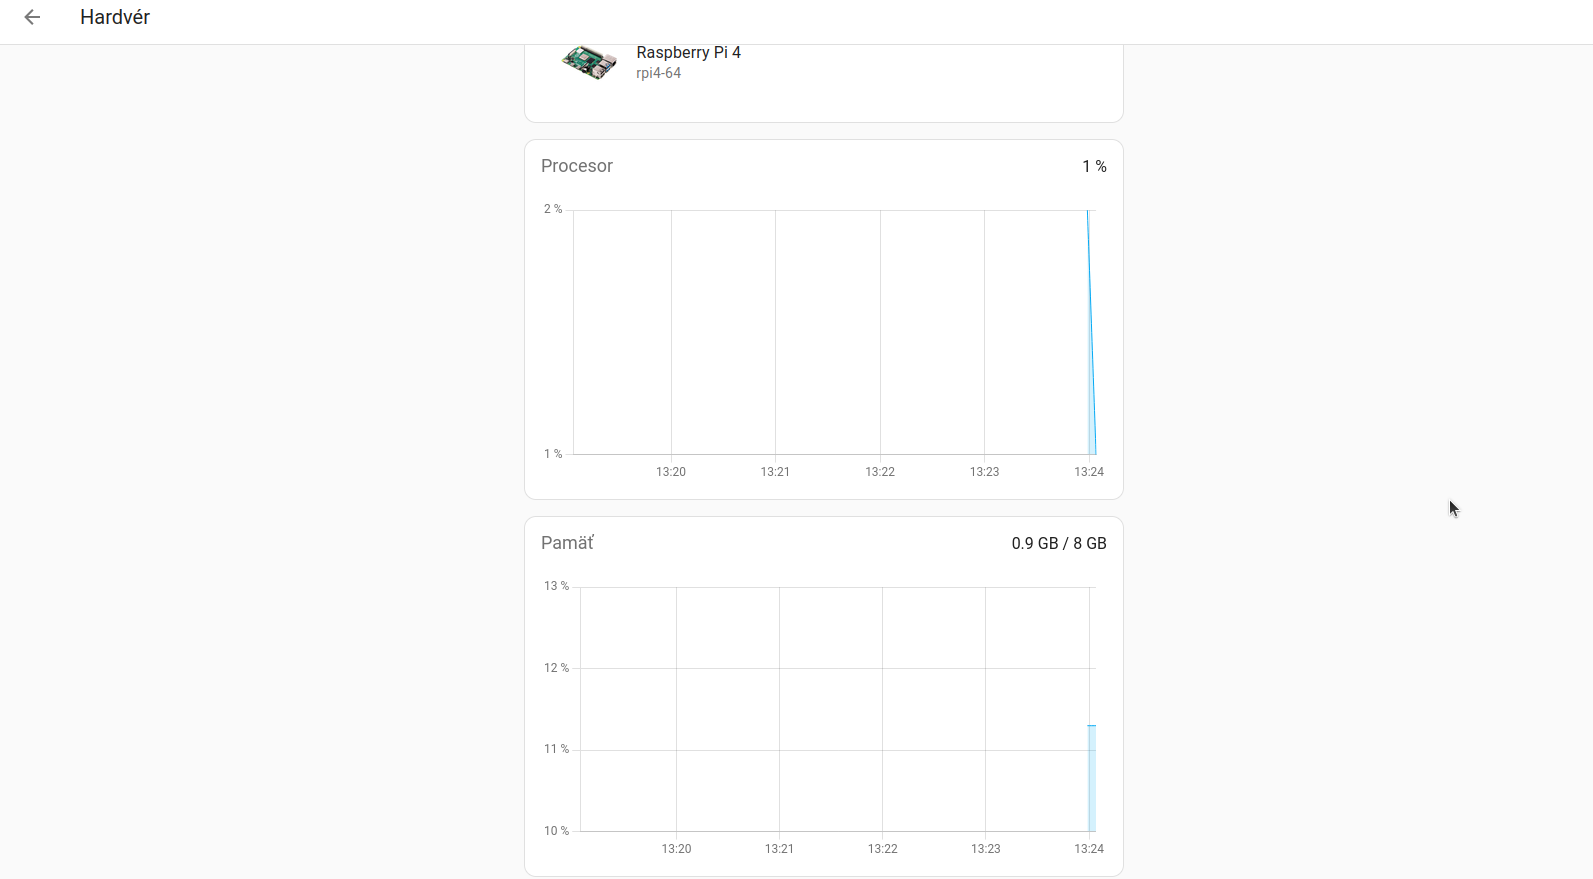Click the Hardvér page title
Screen dimensions: 1593x879
(115, 17)
